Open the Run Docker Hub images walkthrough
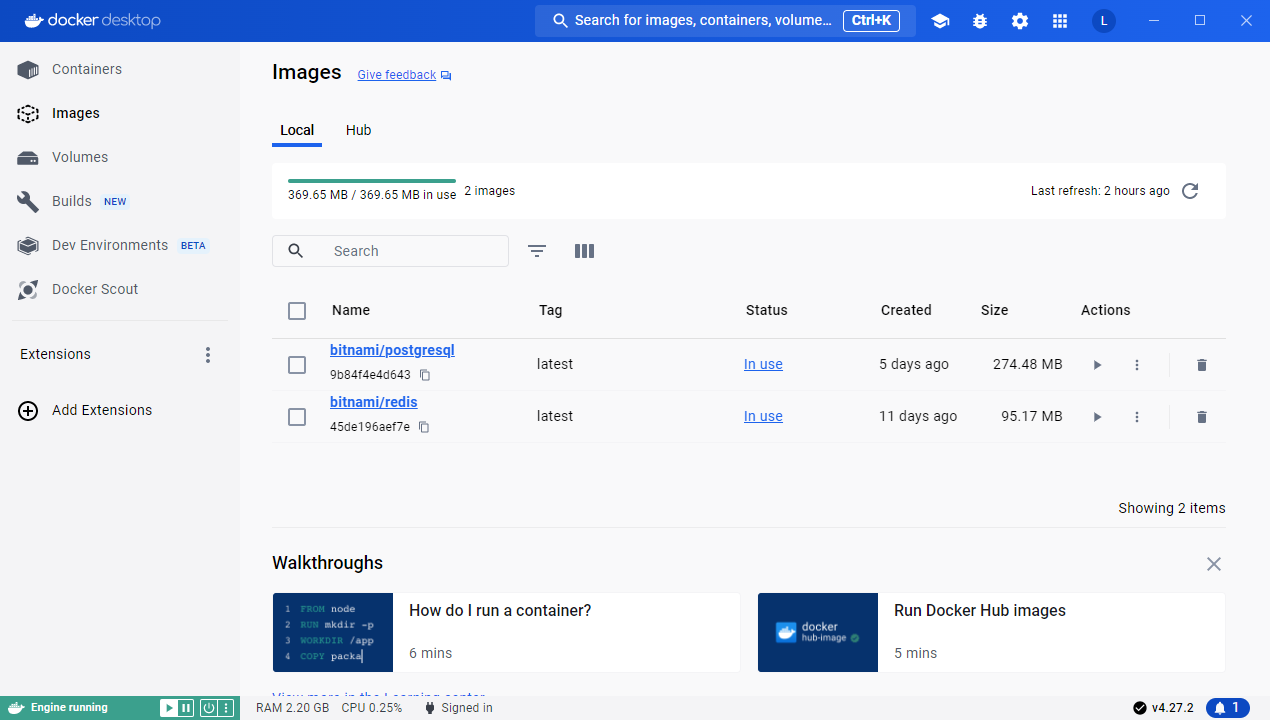Viewport: 1270px width, 720px height. pos(991,632)
